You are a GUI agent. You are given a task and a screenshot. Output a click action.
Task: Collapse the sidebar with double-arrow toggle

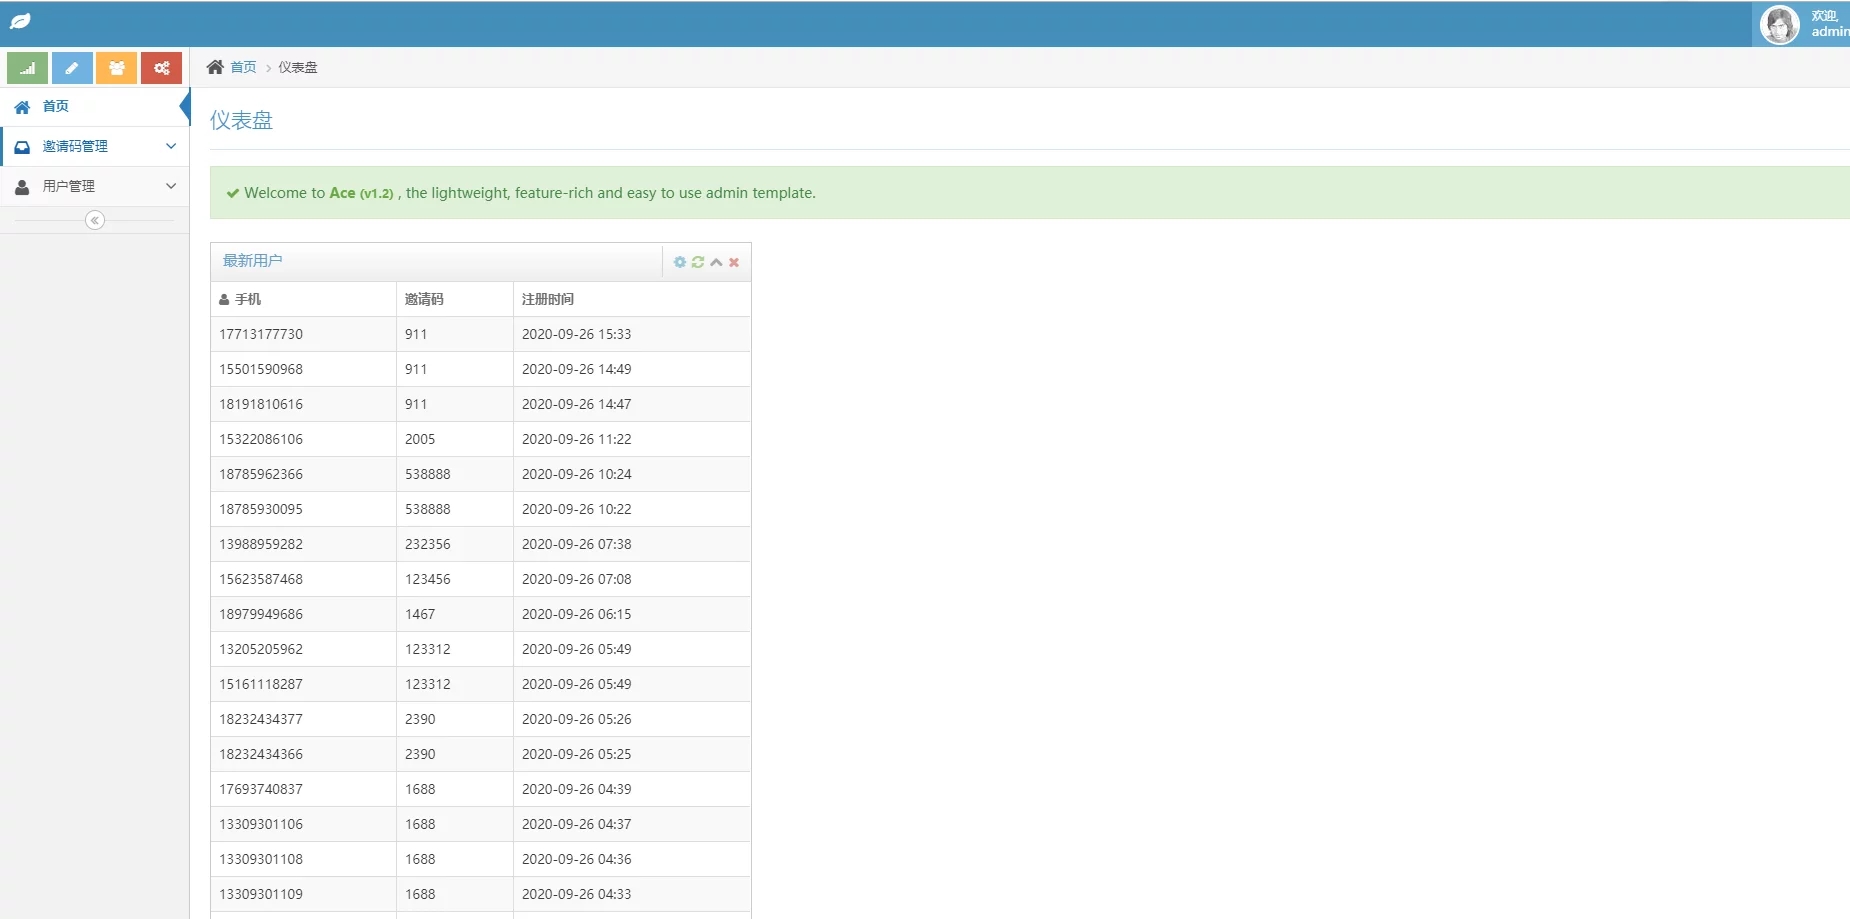(x=95, y=220)
